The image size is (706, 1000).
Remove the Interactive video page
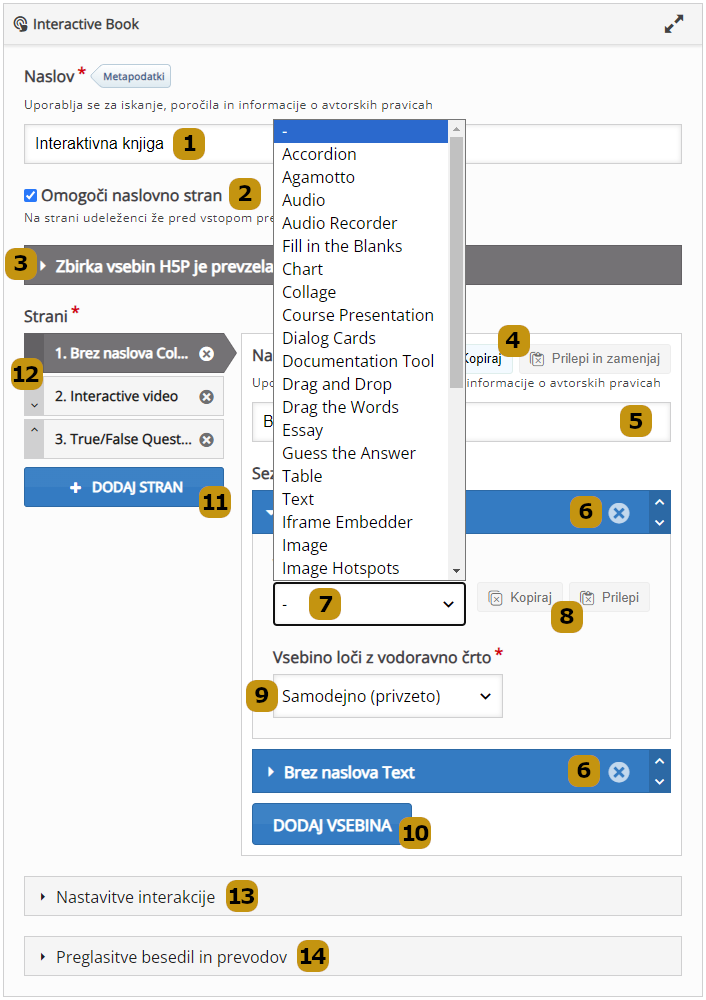(x=207, y=397)
